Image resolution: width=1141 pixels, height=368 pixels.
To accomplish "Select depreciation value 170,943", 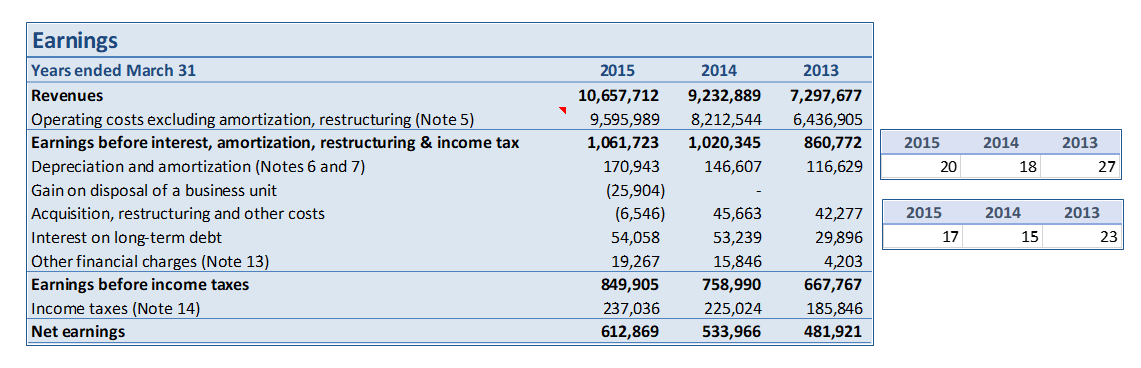I will click(x=632, y=167).
